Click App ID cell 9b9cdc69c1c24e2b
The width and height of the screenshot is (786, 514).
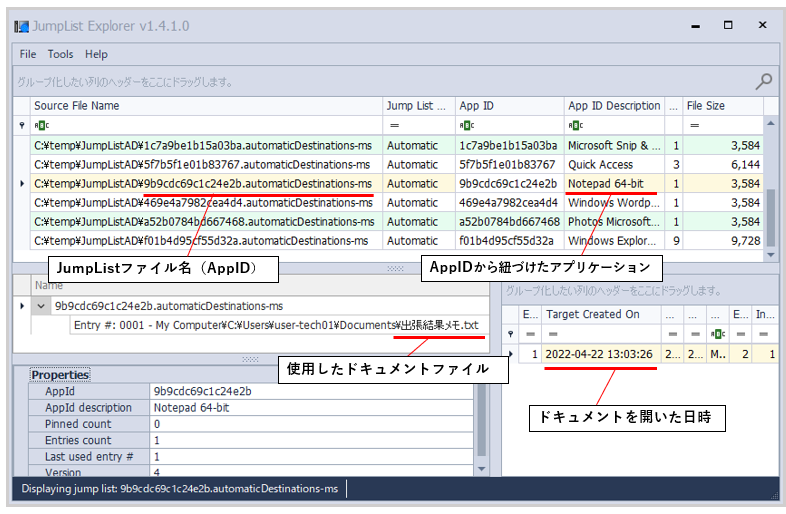coord(509,184)
